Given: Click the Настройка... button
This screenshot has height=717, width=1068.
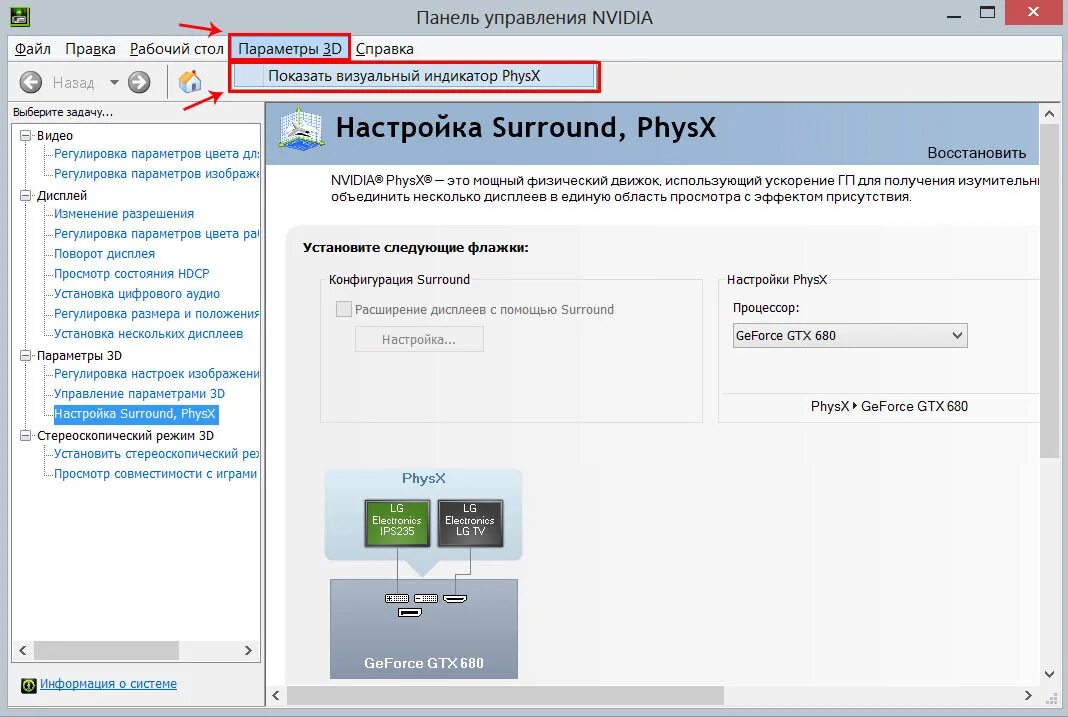Looking at the screenshot, I should [419, 339].
